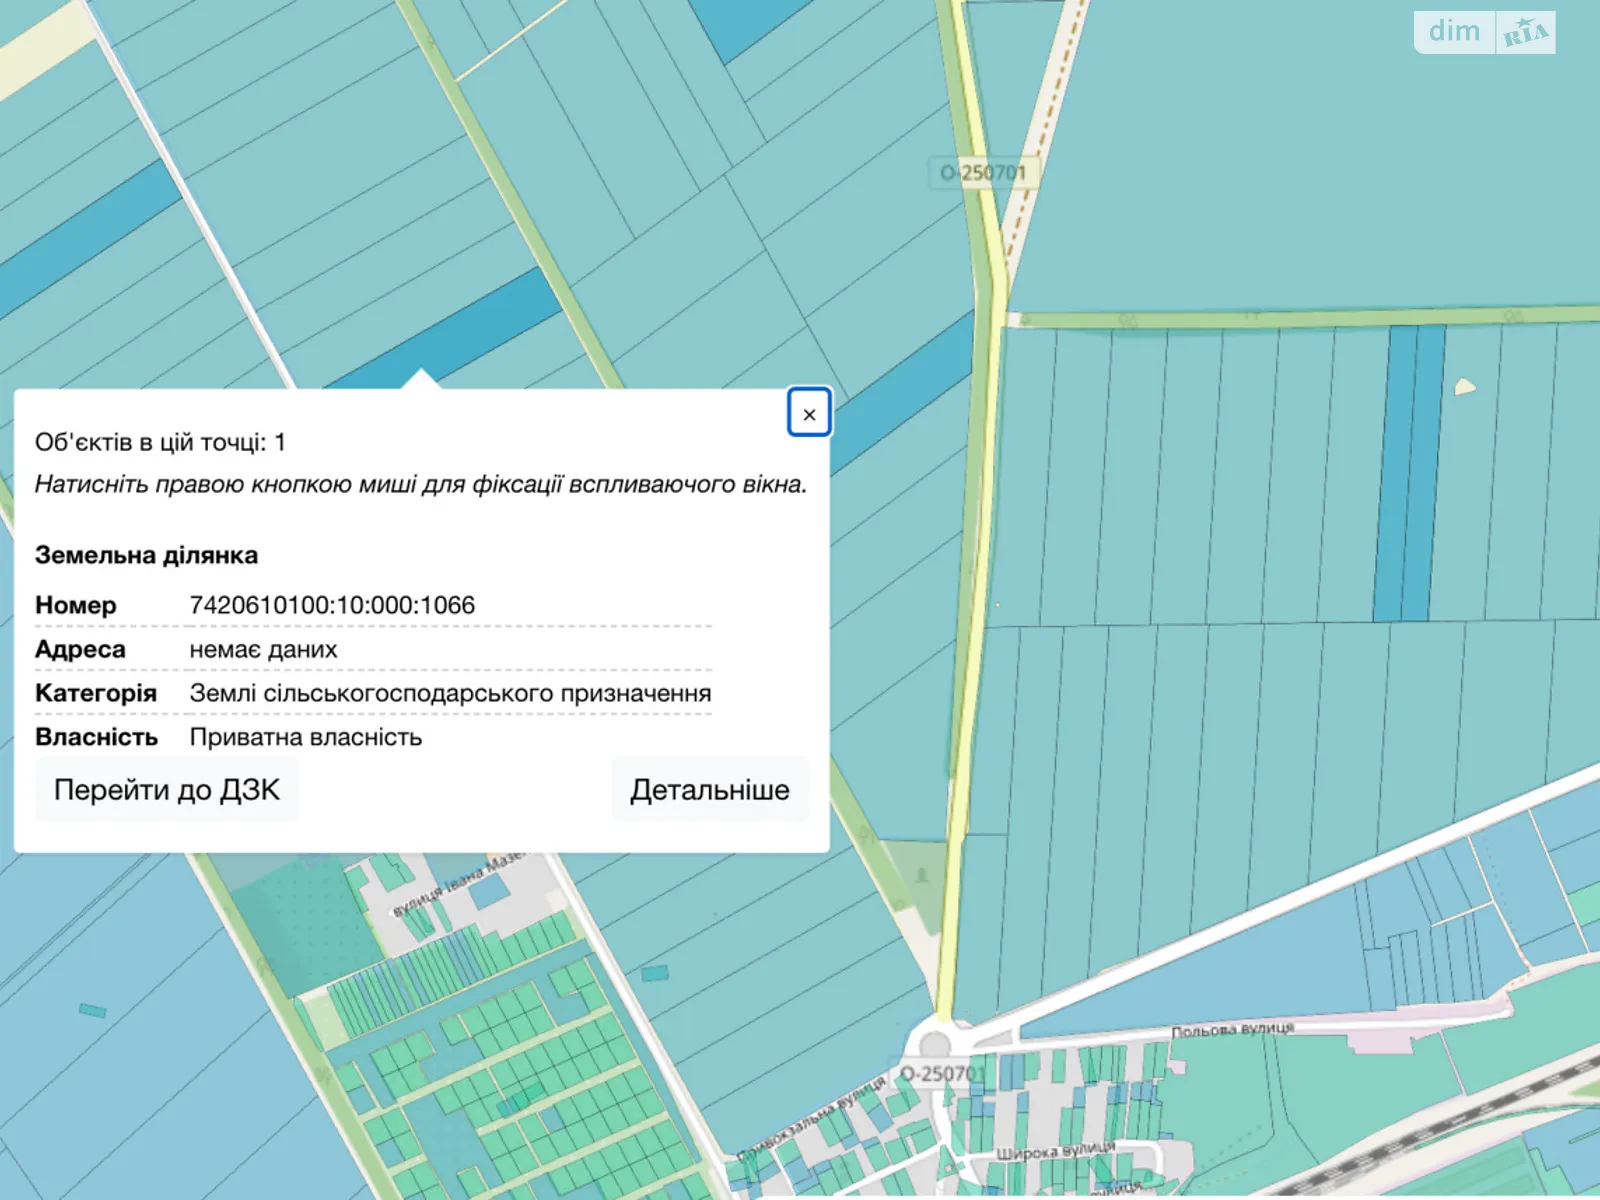Screen dimensions: 1600x1200
Task: Click the 'Польова вулиця' street label
Action: 1232,1029
